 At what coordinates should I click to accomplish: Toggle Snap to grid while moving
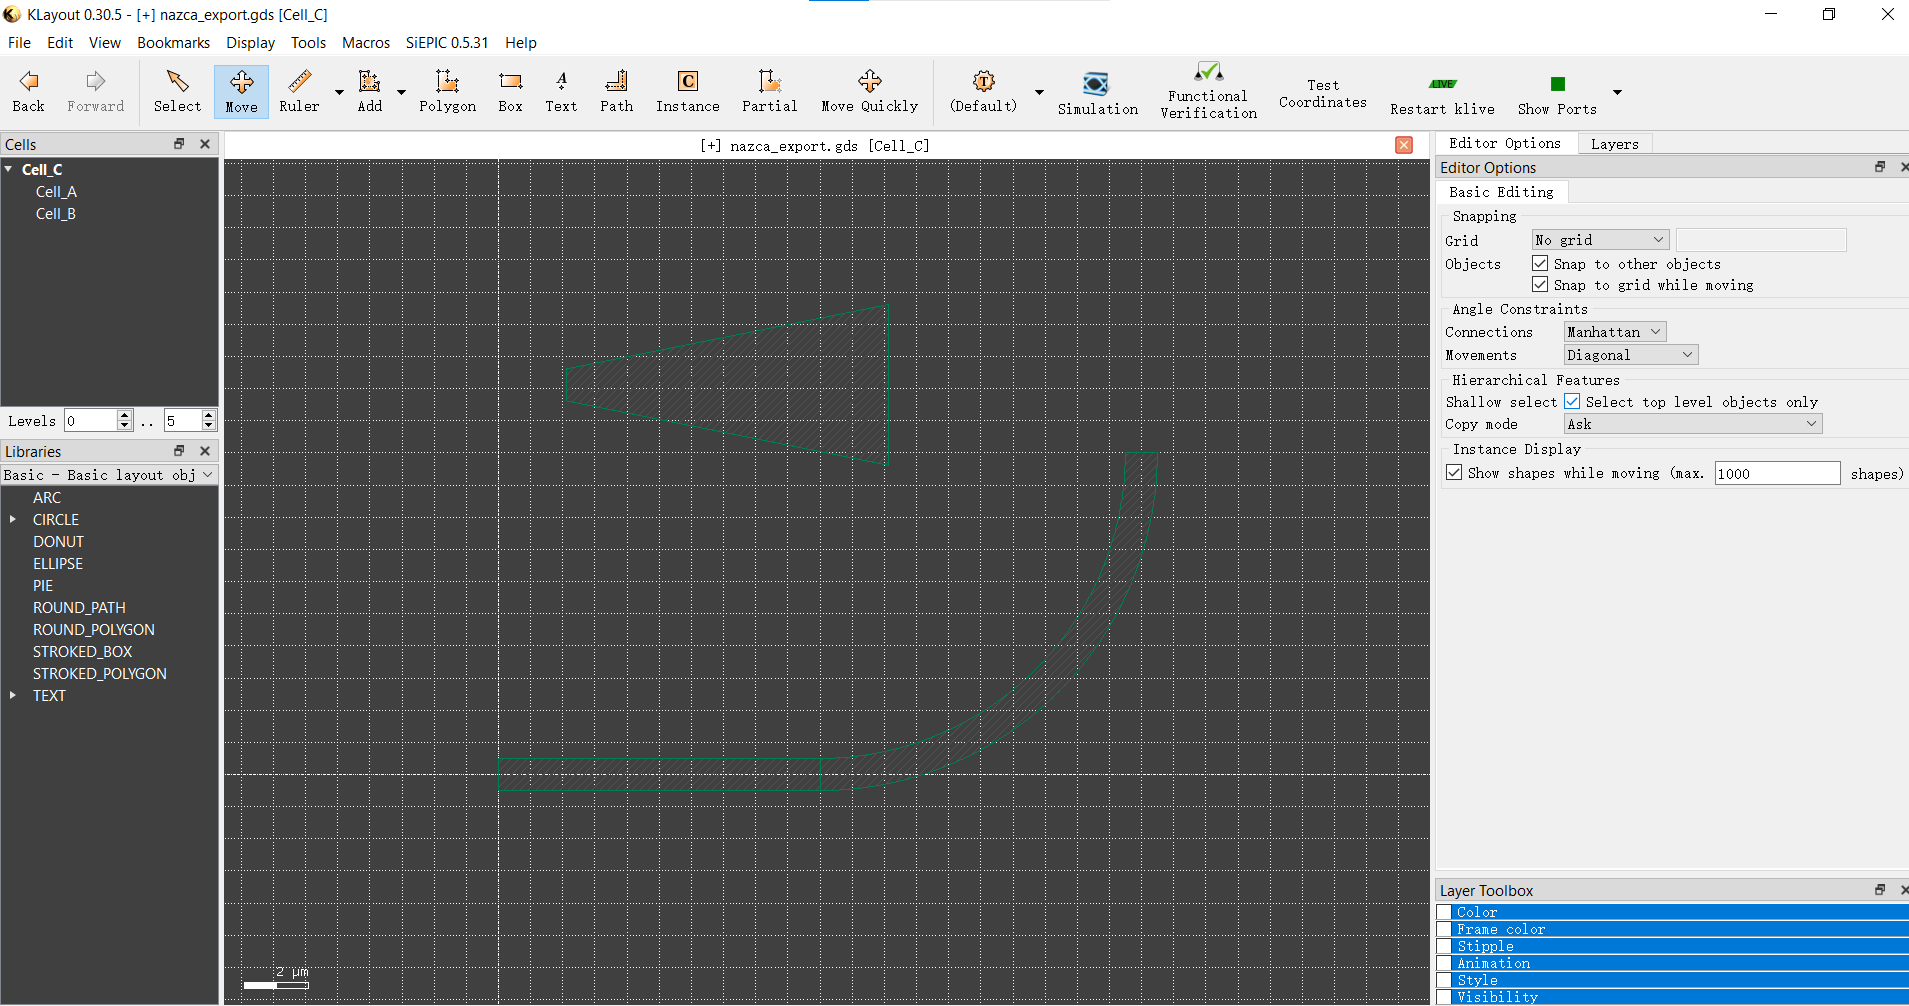point(1540,285)
